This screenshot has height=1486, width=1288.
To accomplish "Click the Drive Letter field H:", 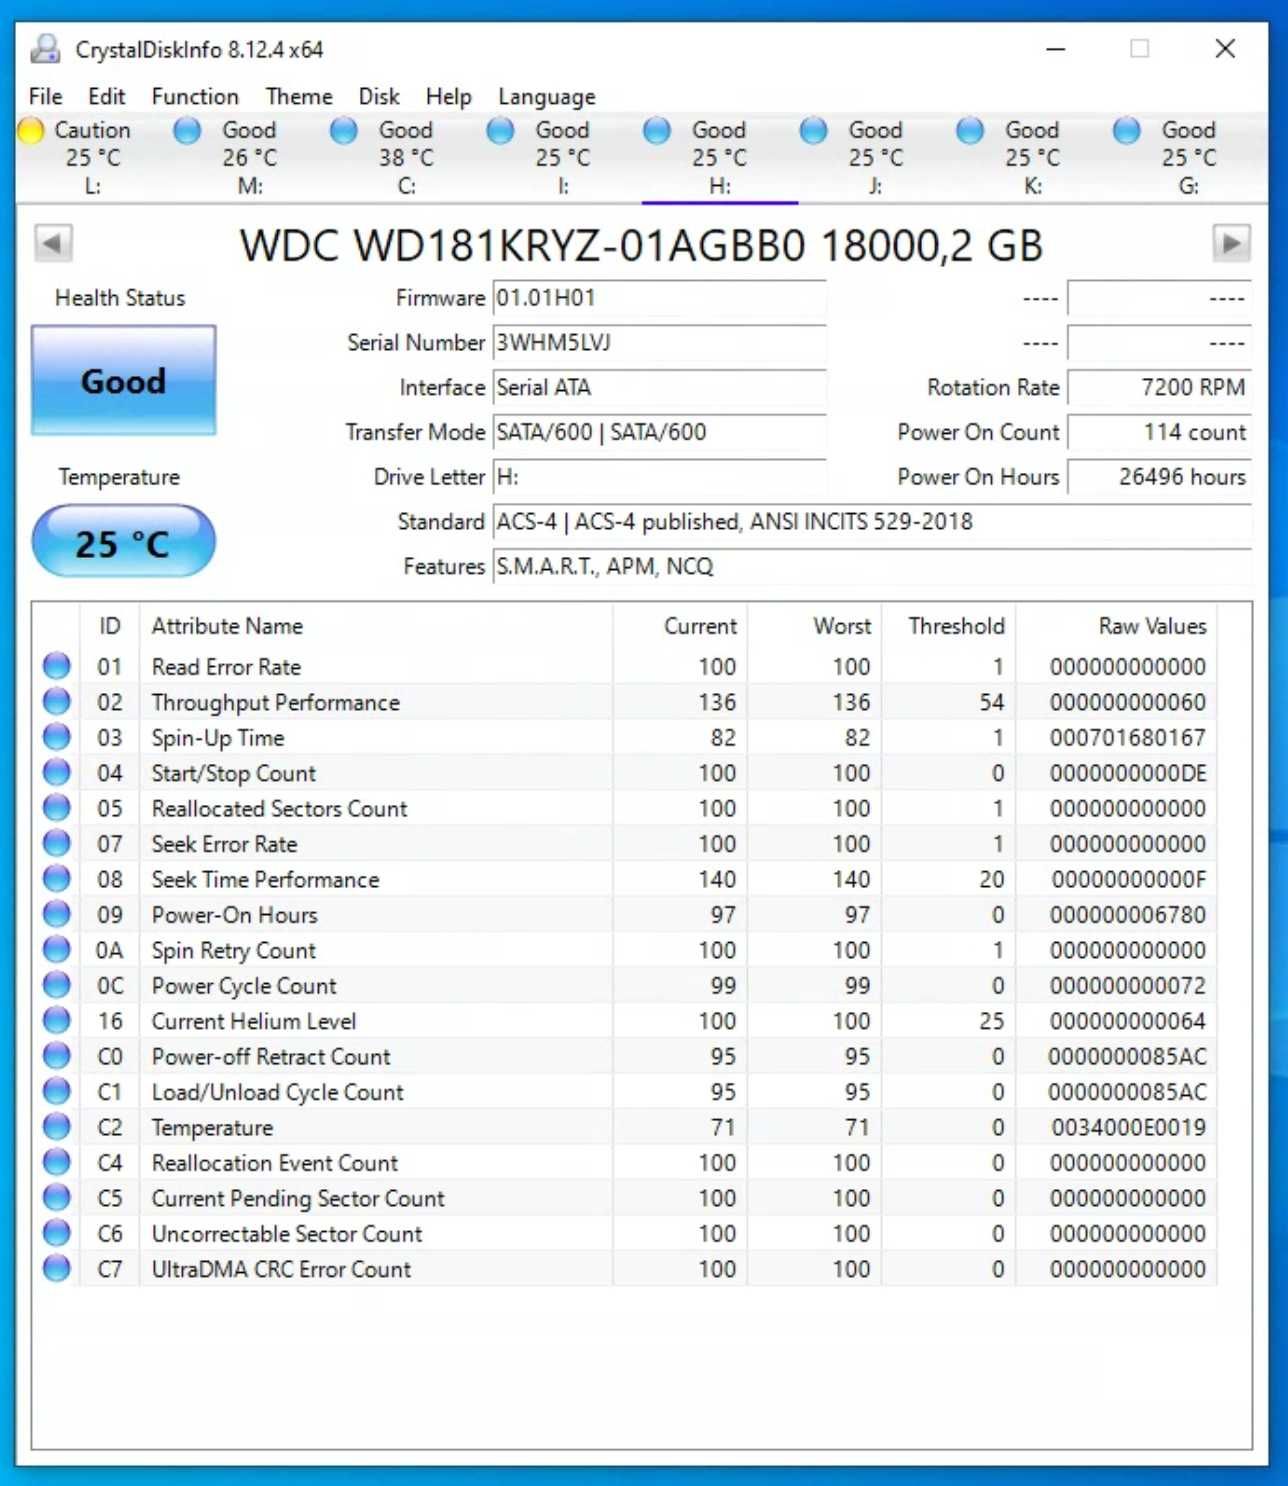I will (x=659, y=477).
